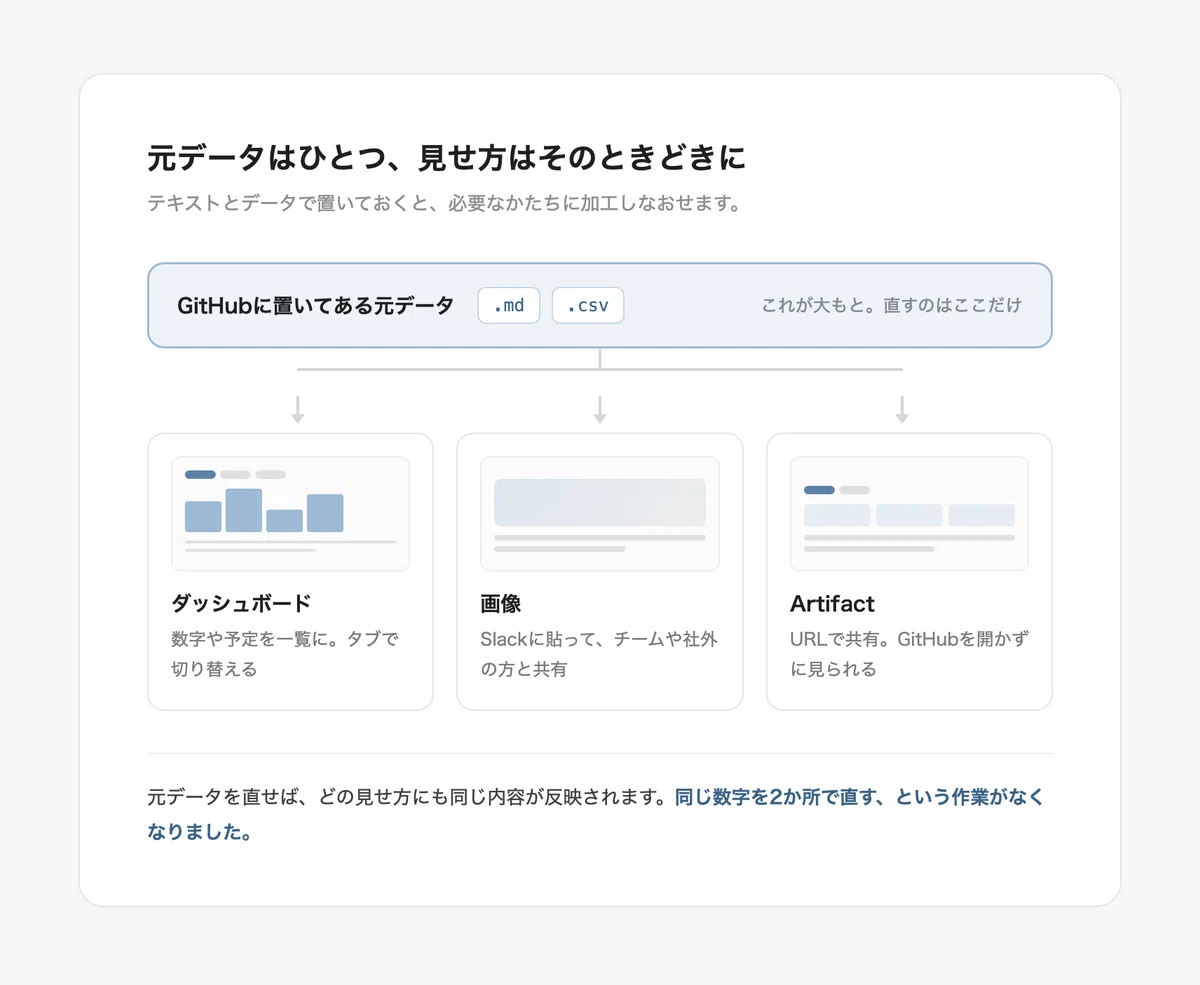Open the Artifact card thumbnail
Screen dimensions: 1200x985
tap(909, 513)
